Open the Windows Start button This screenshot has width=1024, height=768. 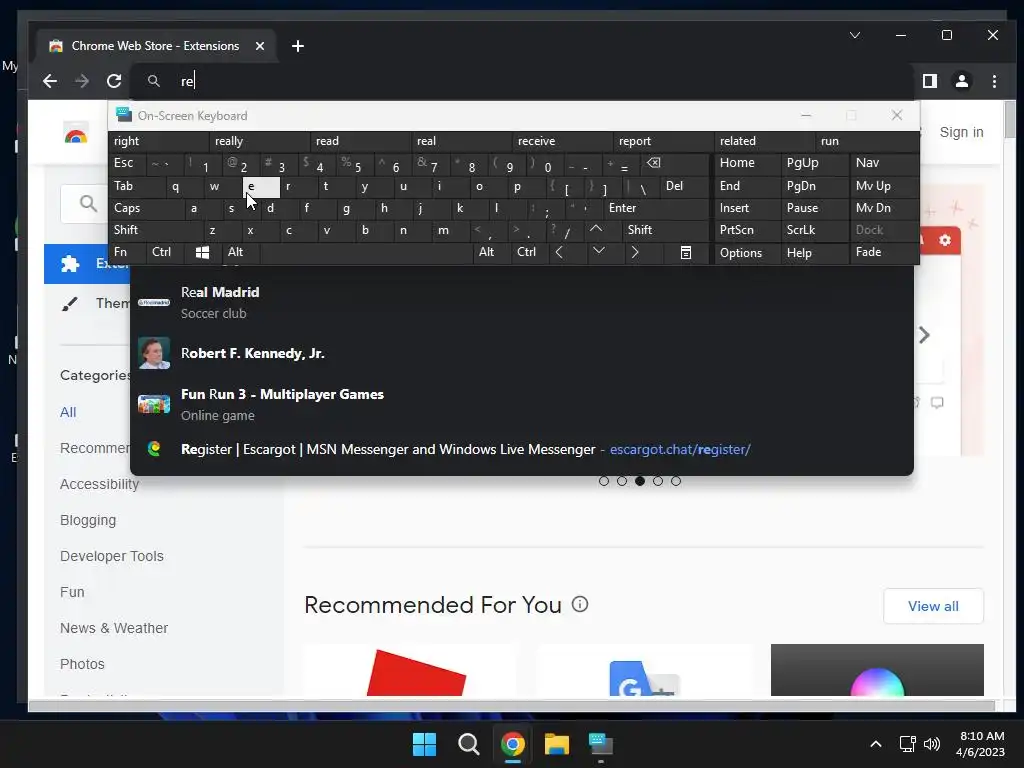[424, 744]
